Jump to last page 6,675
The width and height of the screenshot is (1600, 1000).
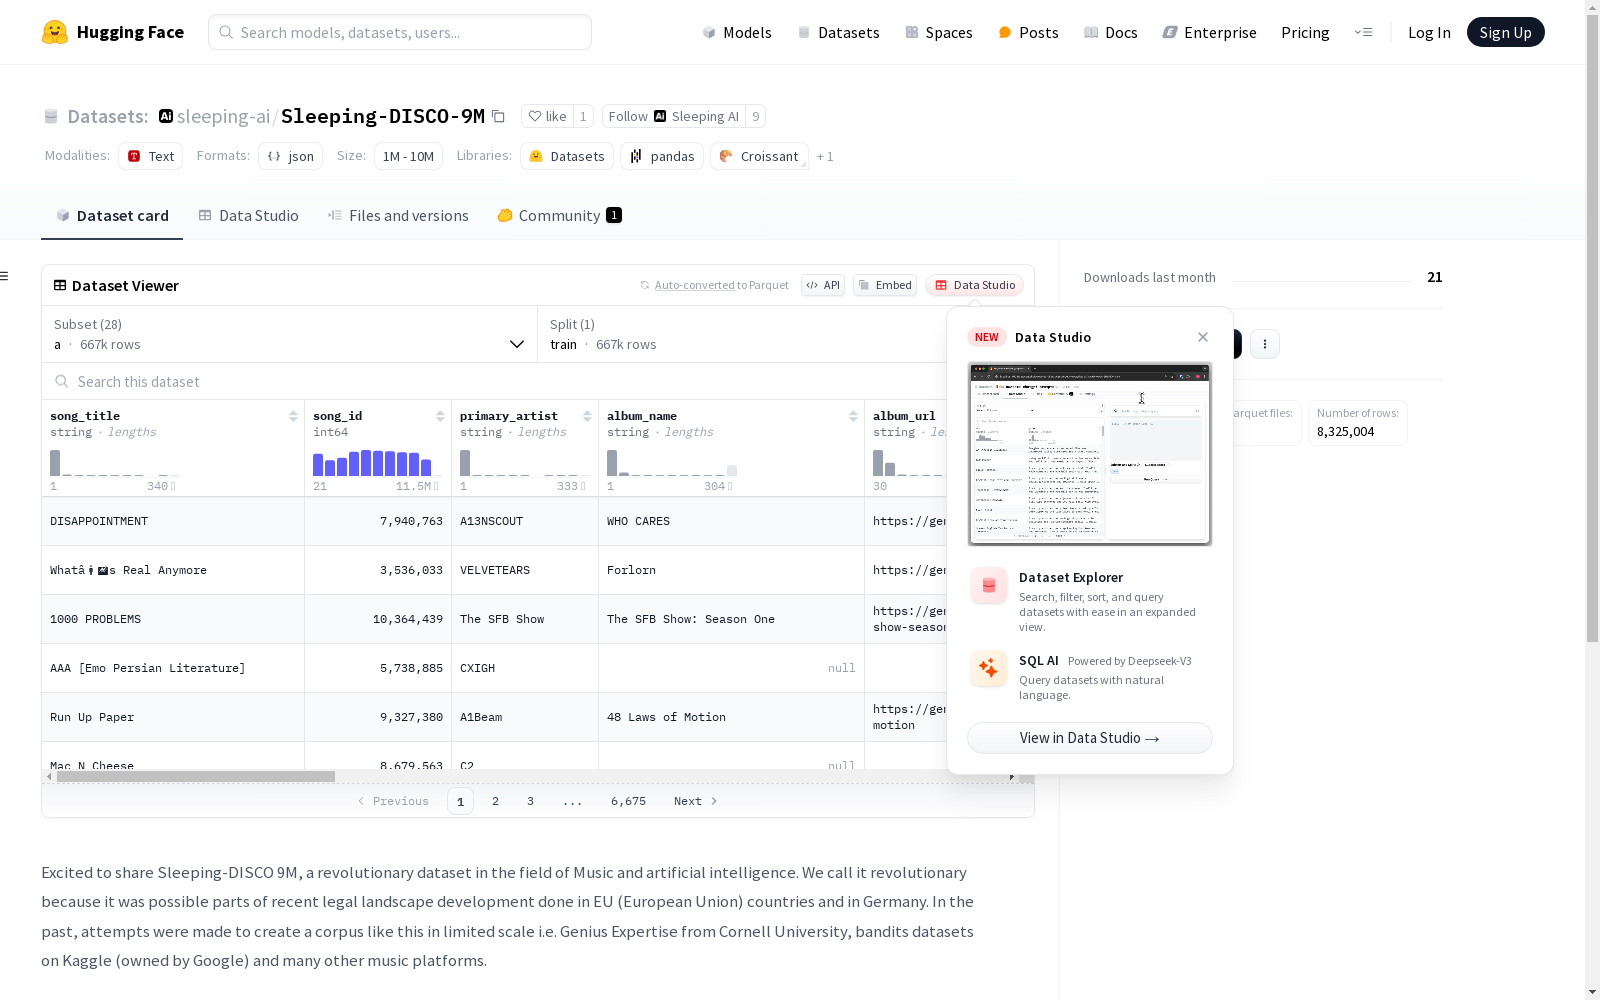click(x=629, y=801)
